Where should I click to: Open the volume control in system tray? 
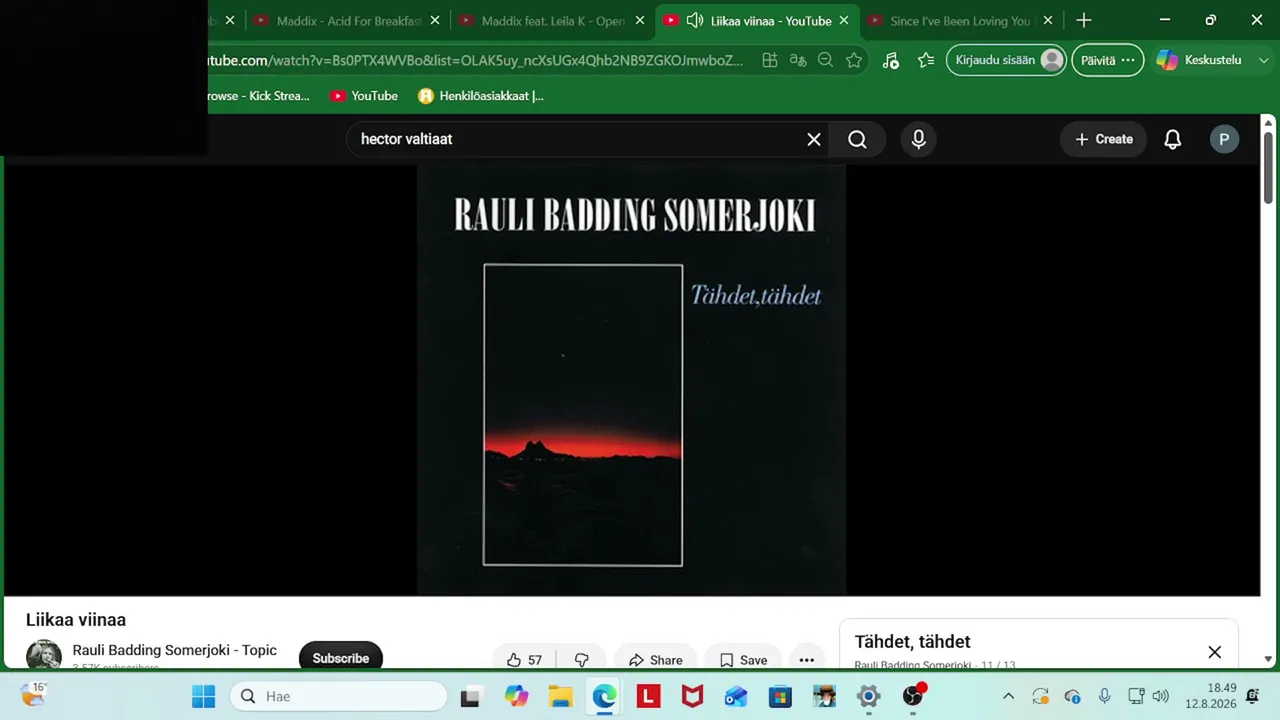coord(1160,696)
